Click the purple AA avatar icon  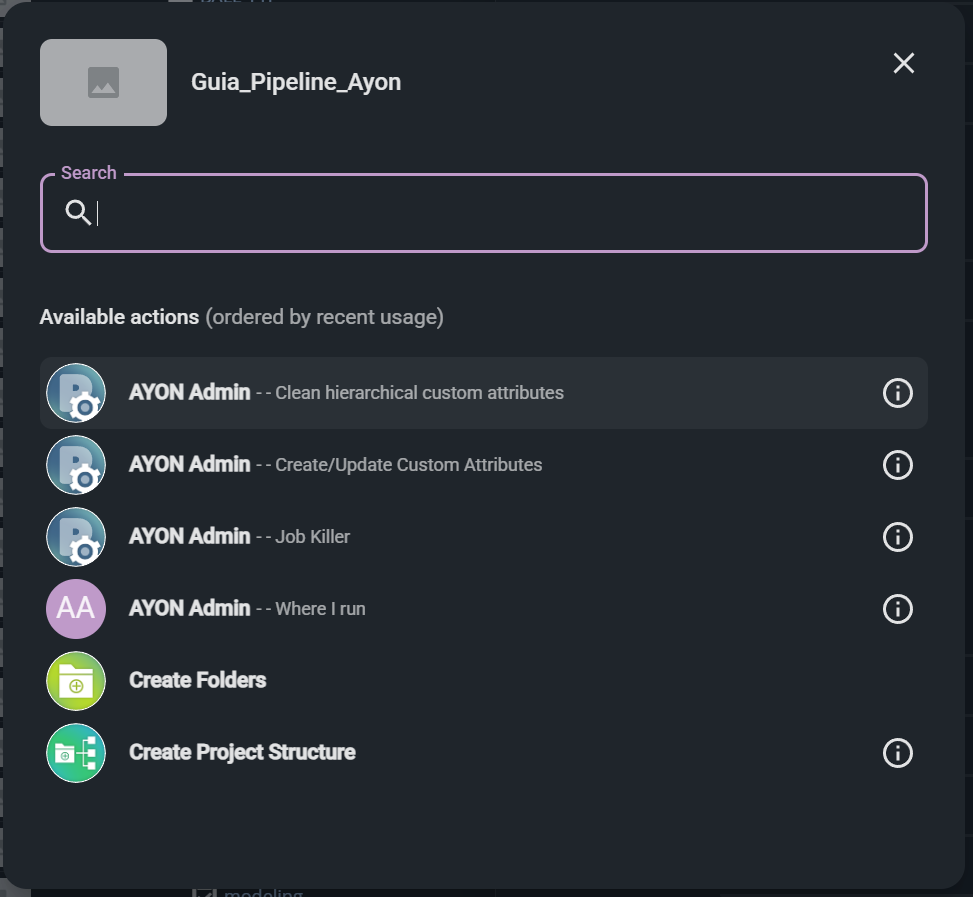[x=76, y=609]
